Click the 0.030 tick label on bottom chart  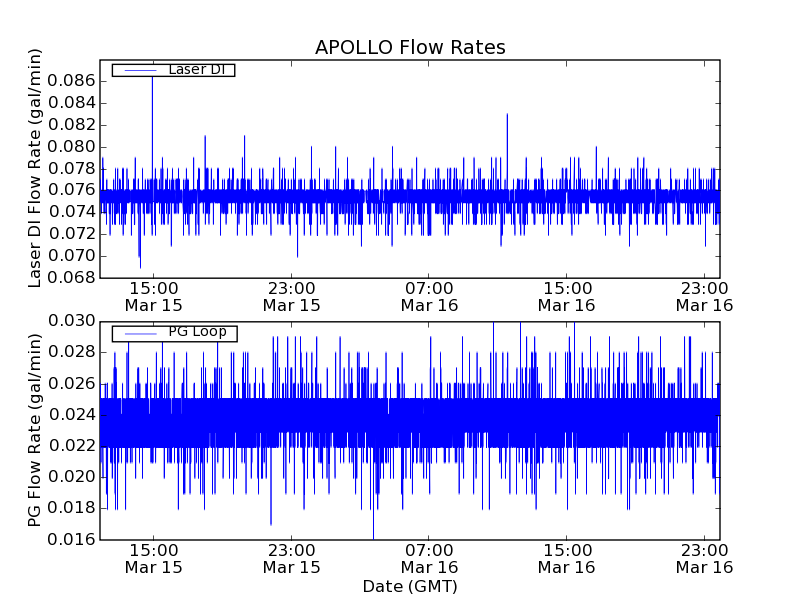tap(71, 321)
